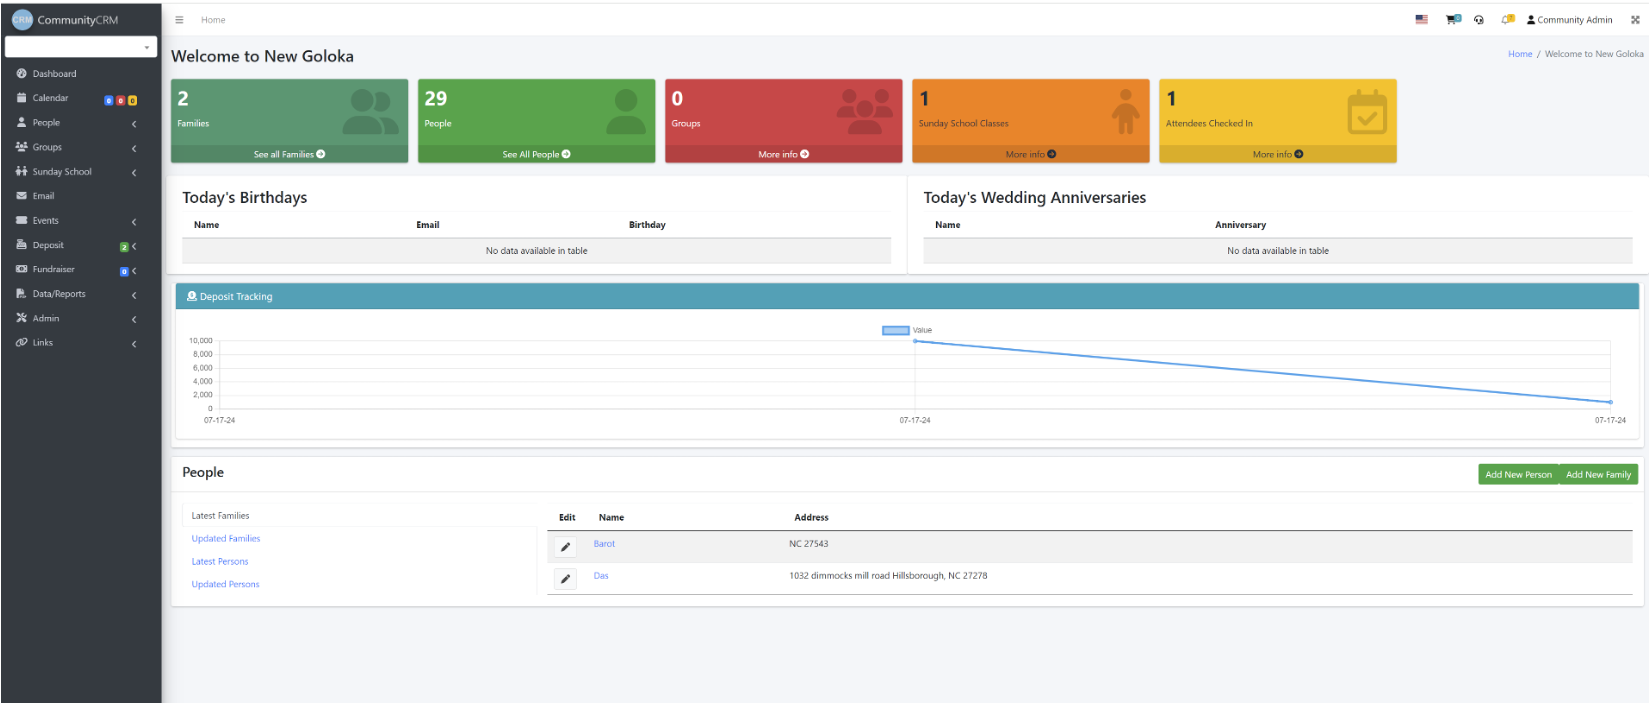Click pencil icon for Das family
This screenshot has width=1650, height=704.
click(x=565, y=578)
